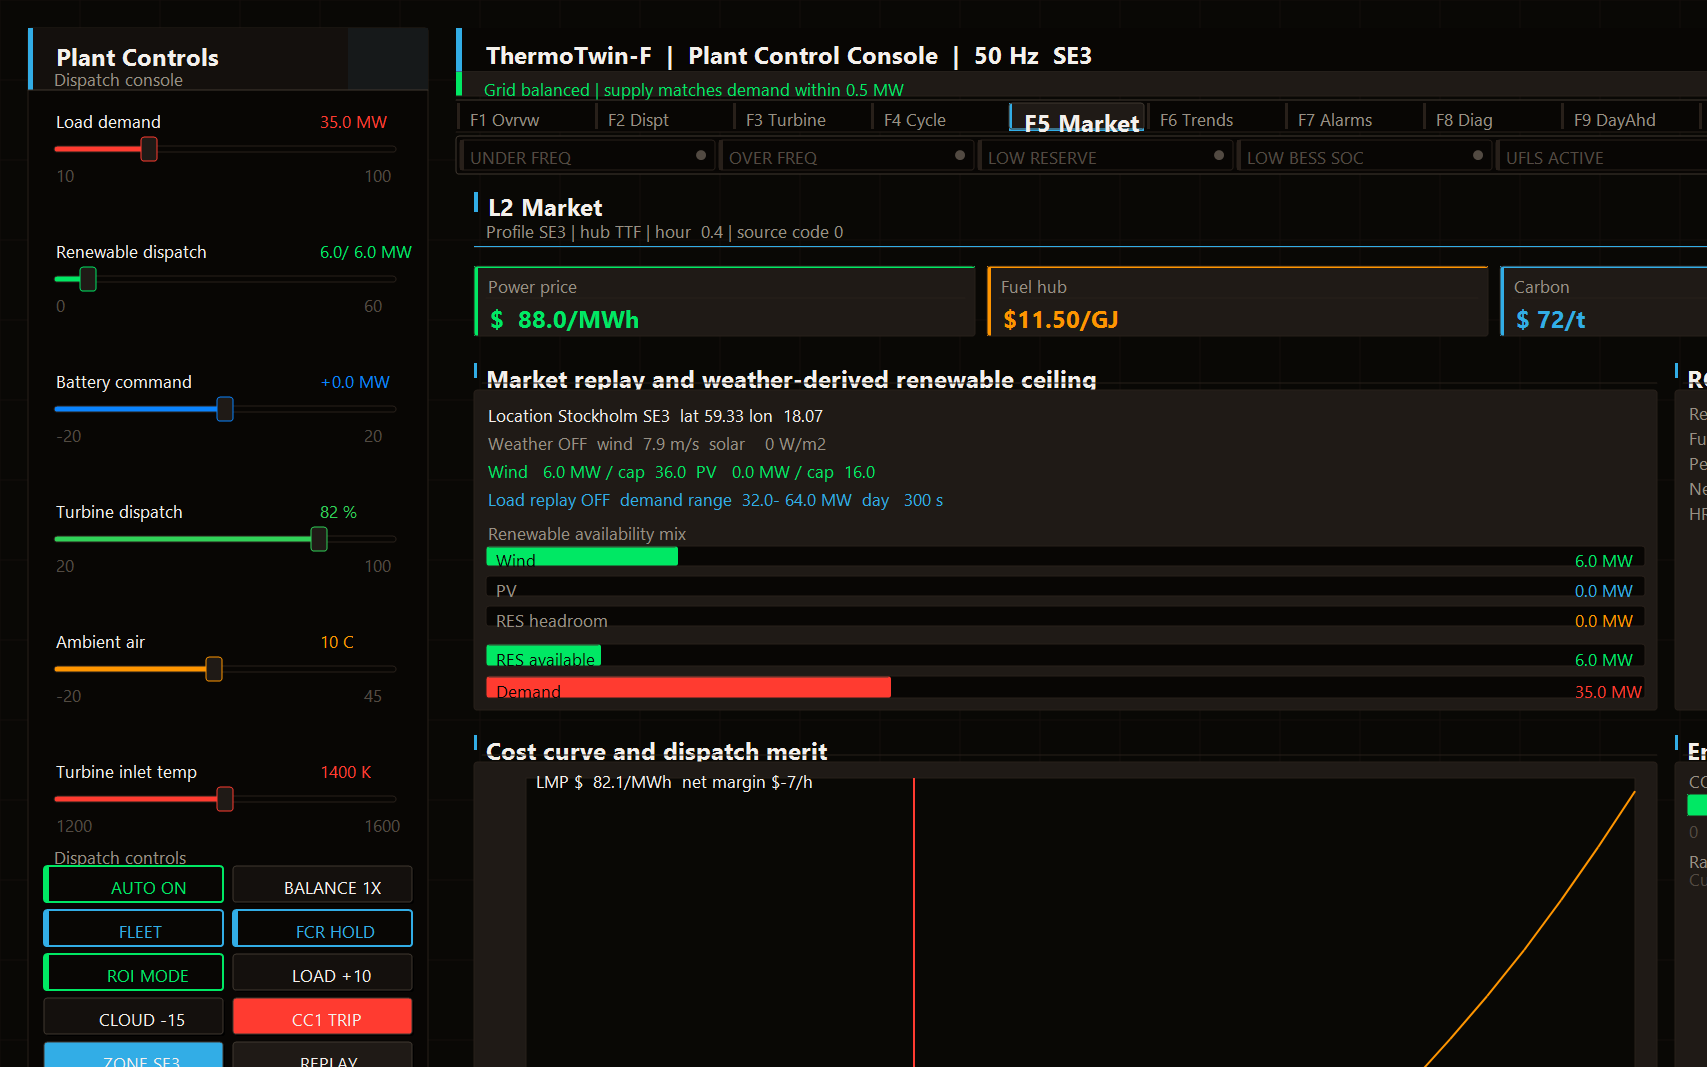Click the Renewable dispatch slider handle

pyautogui.click(x=88, y=279)
